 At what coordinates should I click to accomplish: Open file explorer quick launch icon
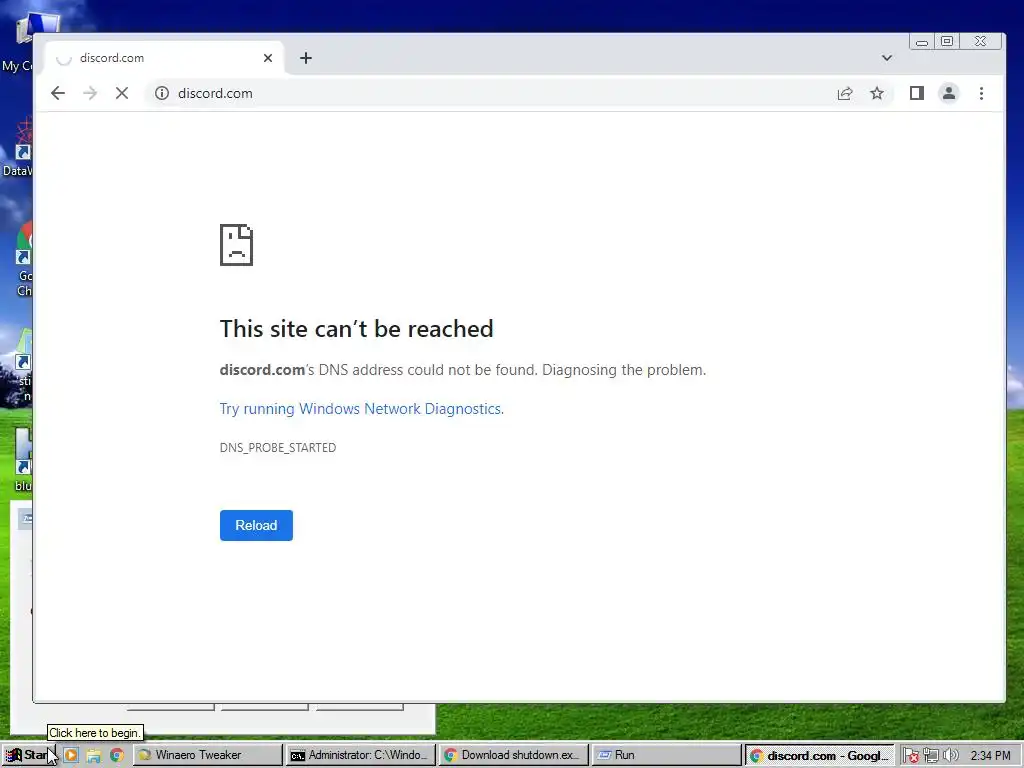pyautogui.click(x=94, y=756)
